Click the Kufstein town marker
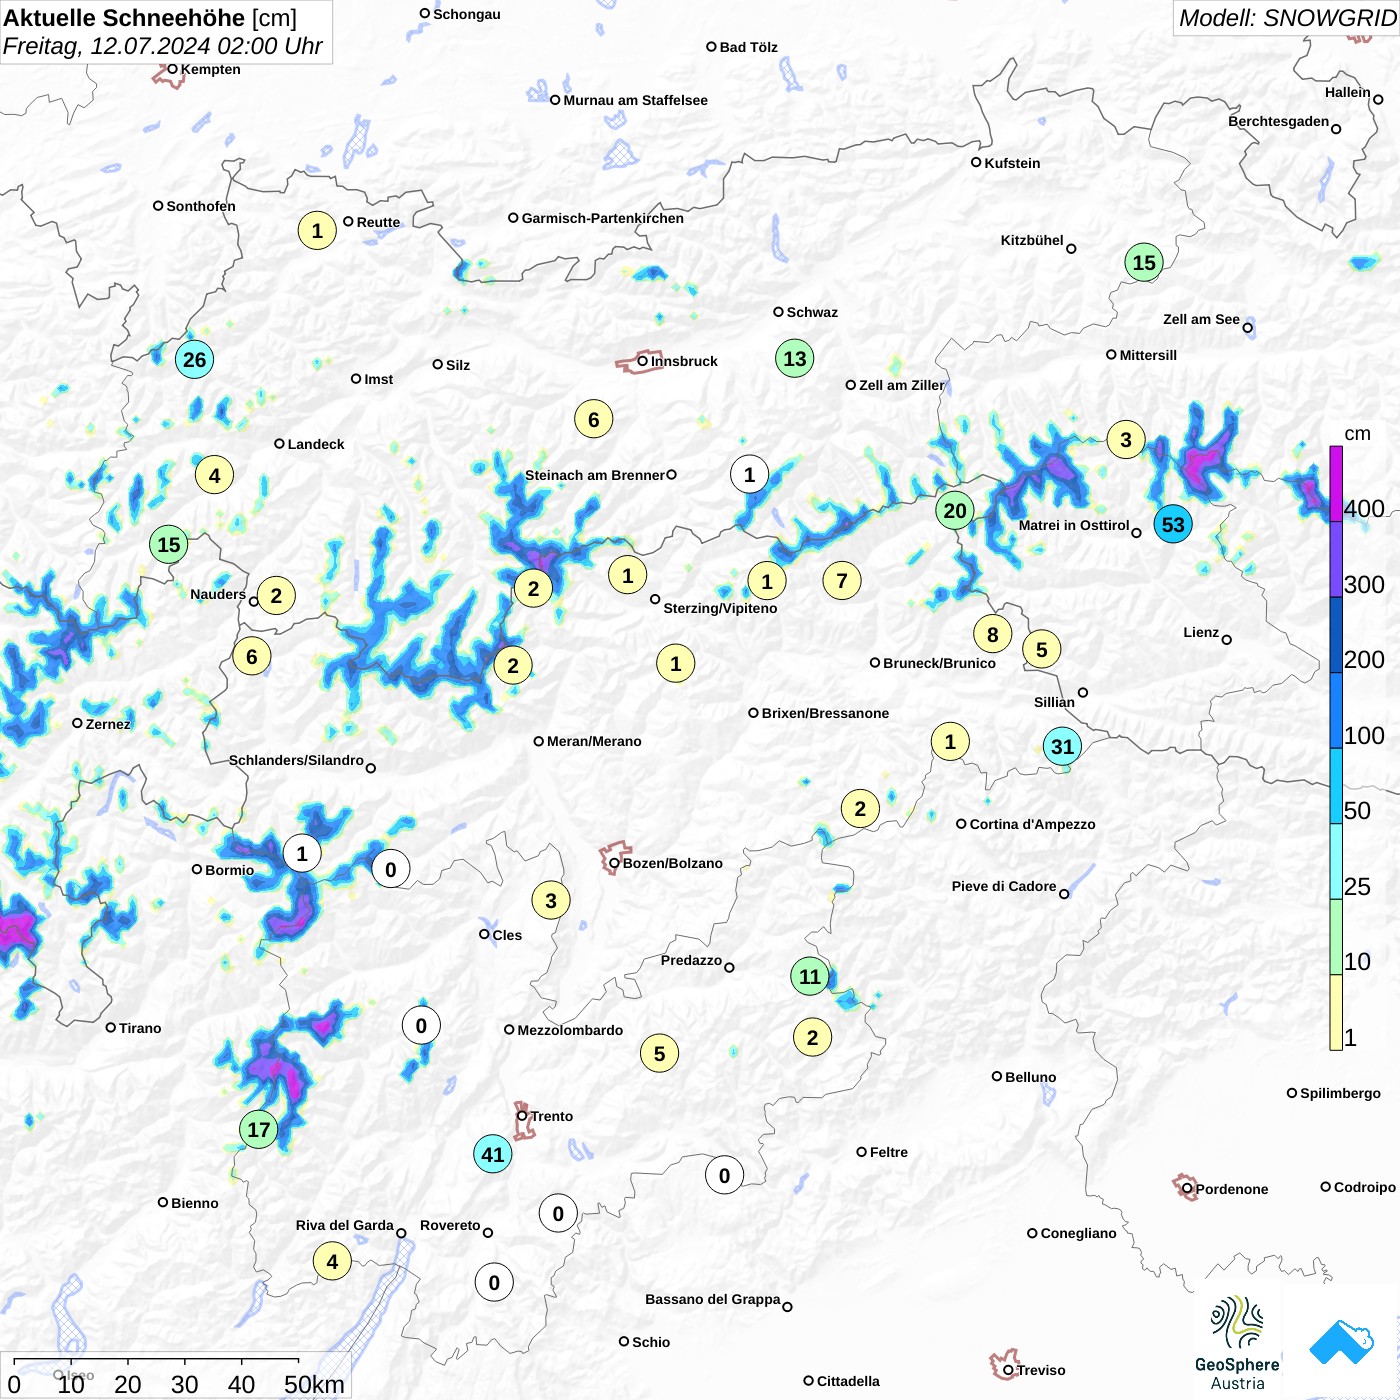Viewport: 1400px width, 1400px height. pyautogui.click(x=976, y=162)
